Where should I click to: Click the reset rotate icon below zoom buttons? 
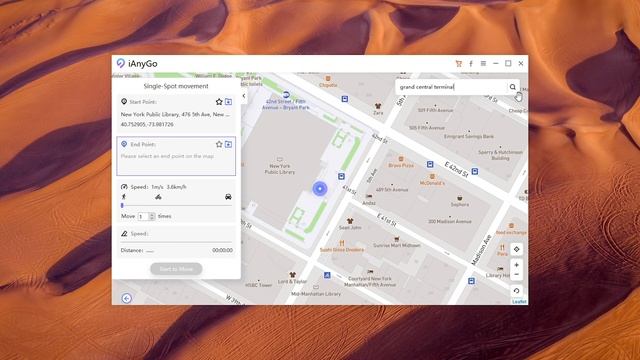(x=517, y=291)
